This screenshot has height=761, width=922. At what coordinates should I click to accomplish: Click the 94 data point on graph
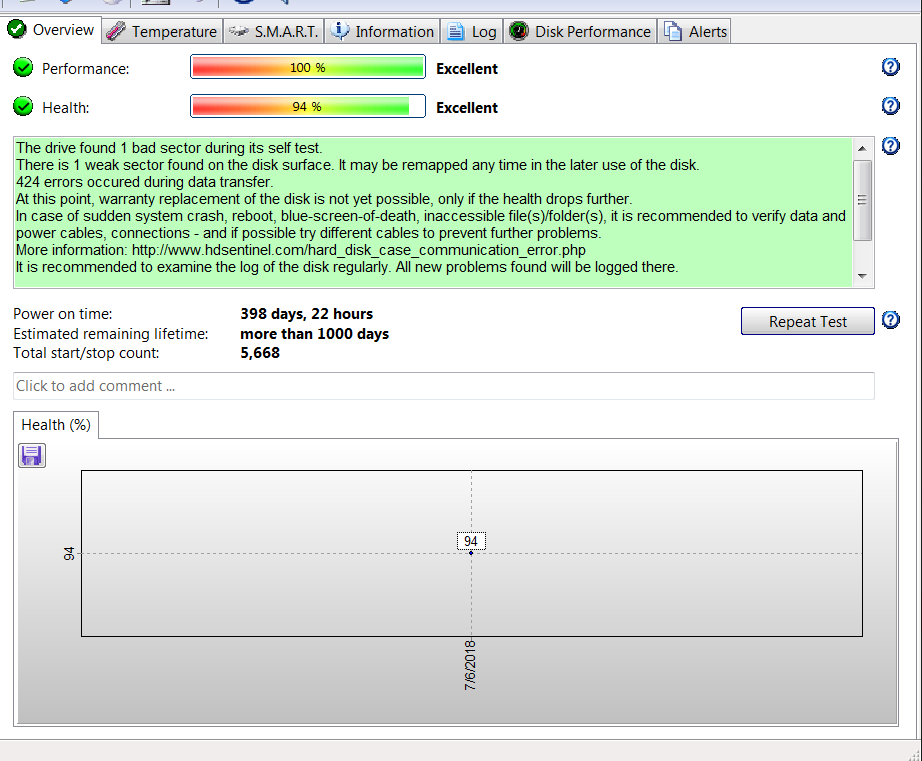(x=471, y=553)
